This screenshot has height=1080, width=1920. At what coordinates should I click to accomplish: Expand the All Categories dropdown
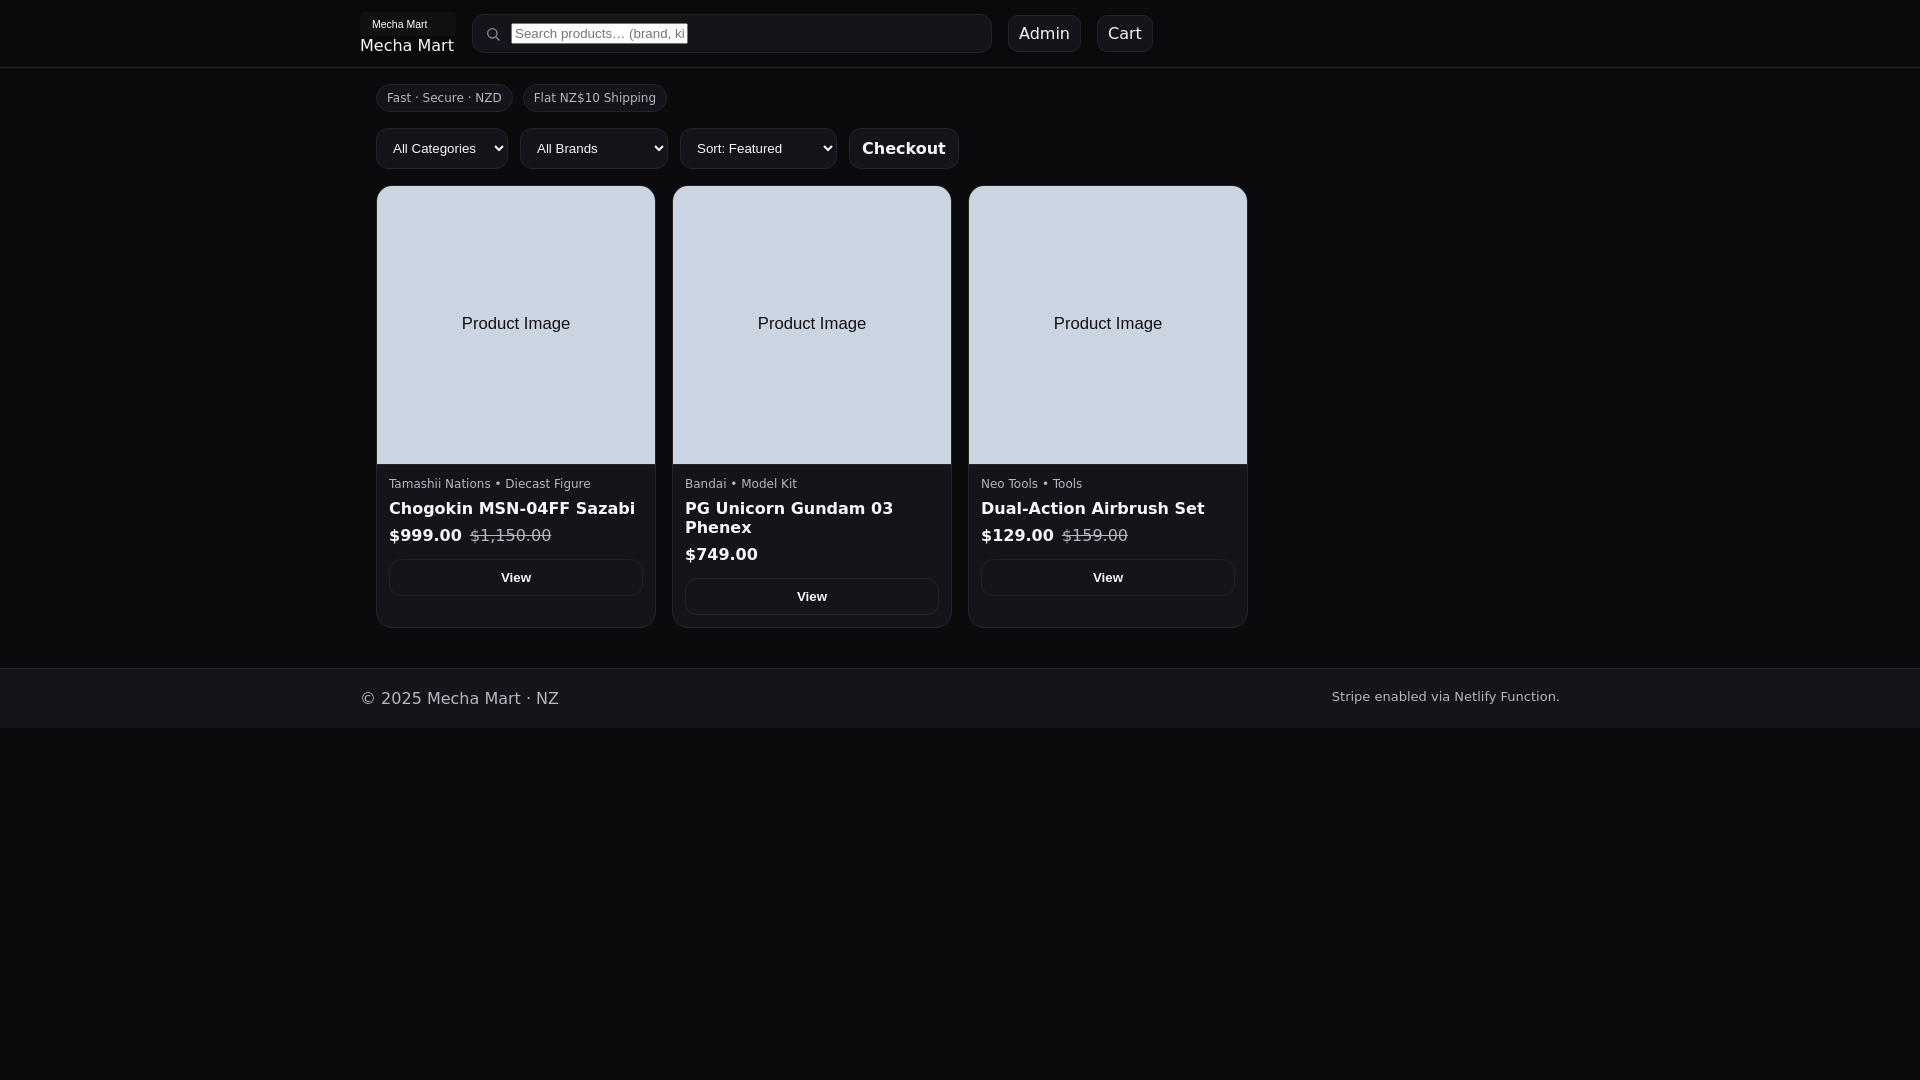click(x=442, y=149)
